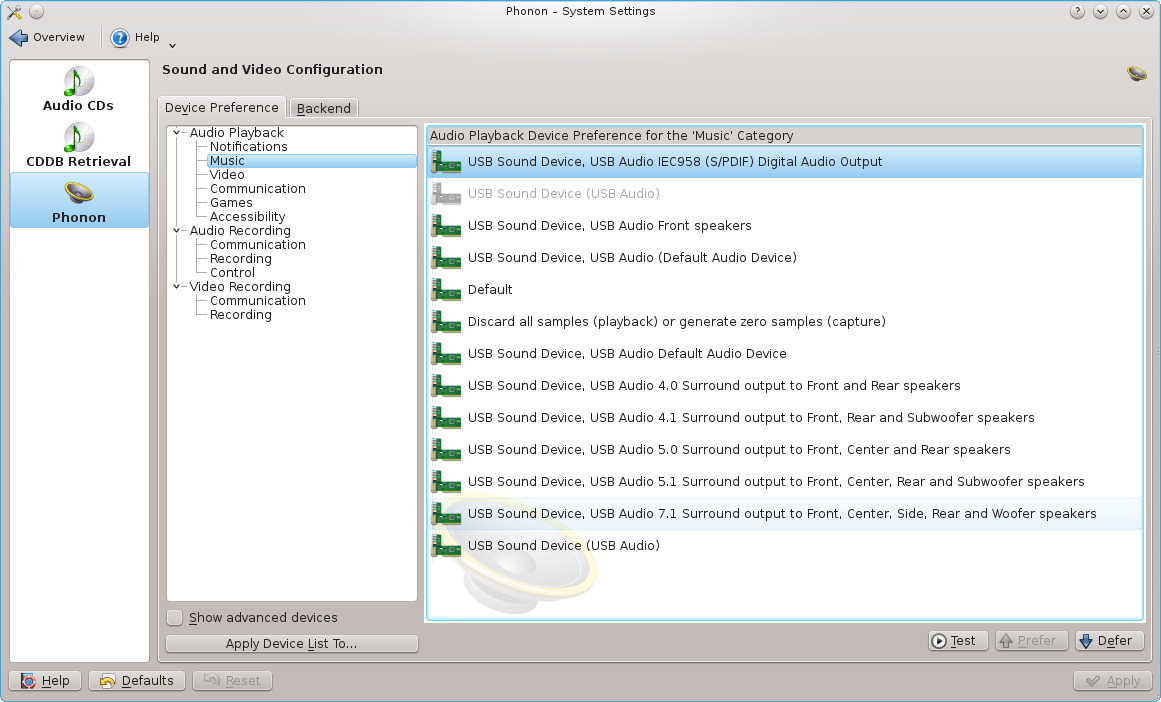Open the Audio CDs settings module
This screenshot has height=702, width=1161.
[x=78, y=89]
